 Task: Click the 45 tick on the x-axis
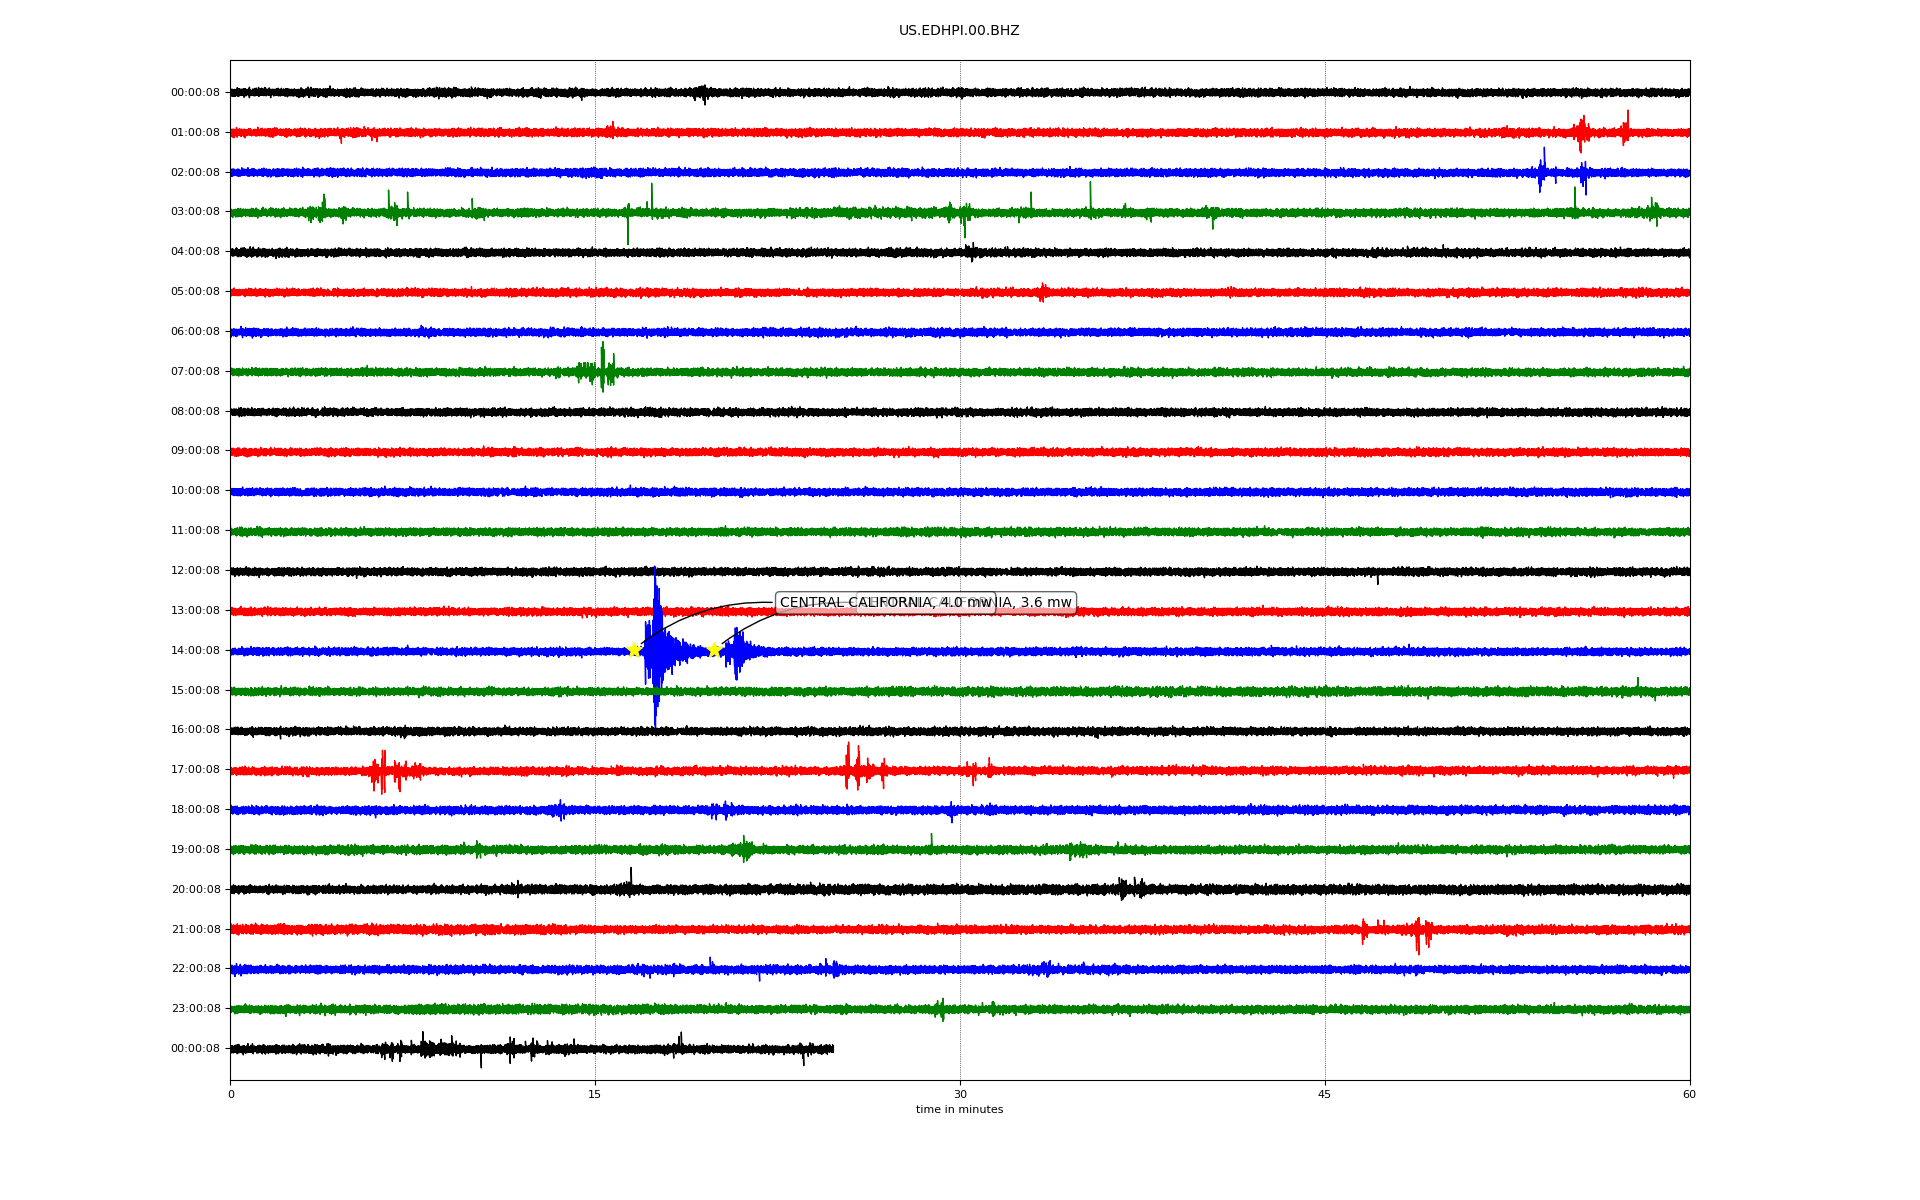1325,1095
